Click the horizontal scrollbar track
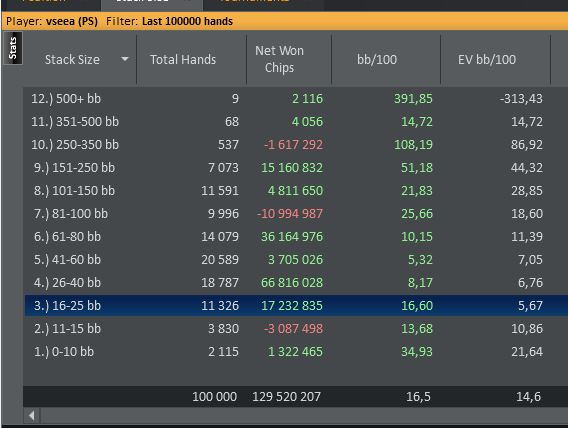 [x=304, y=415]
